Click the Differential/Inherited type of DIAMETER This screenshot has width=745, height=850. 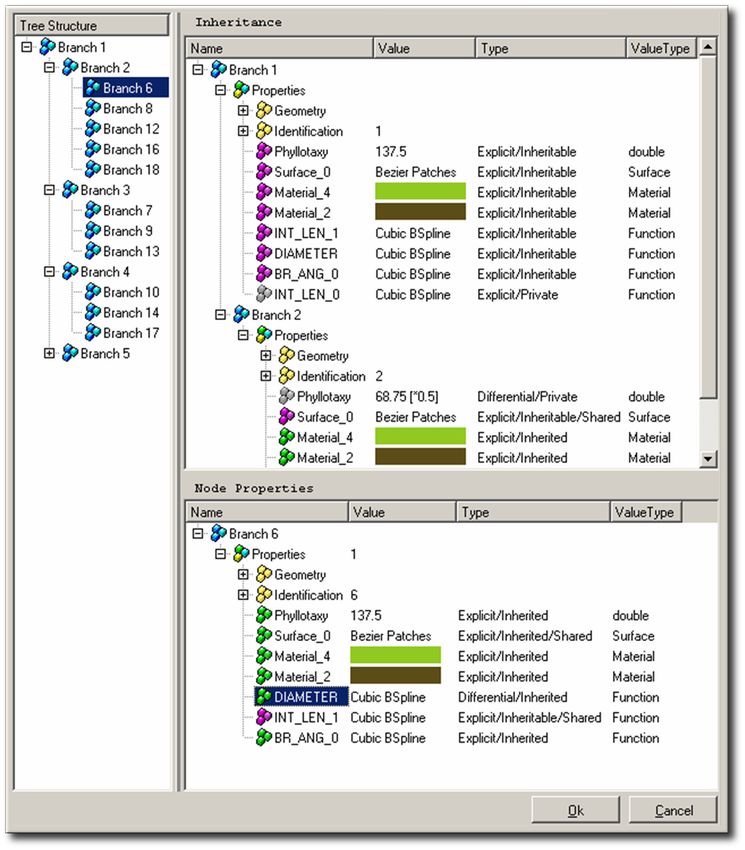click(512, 697)
